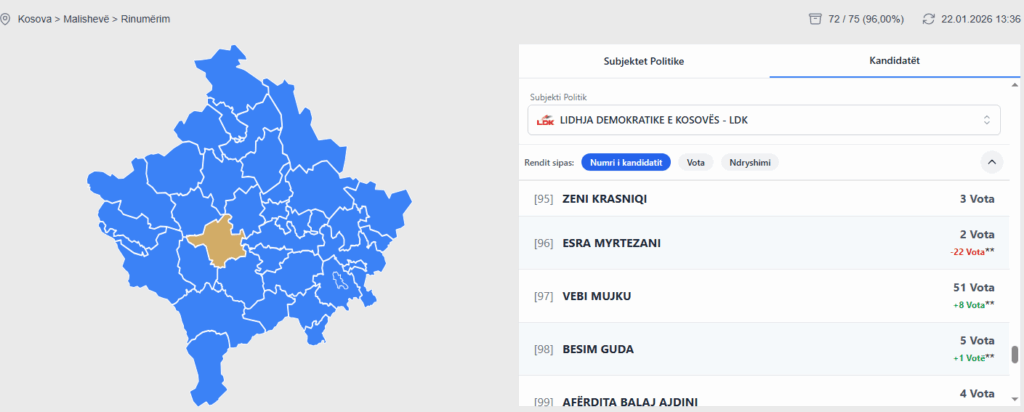
Task: Sort candidates by Ndryshimi
Action: click(750, 161)
